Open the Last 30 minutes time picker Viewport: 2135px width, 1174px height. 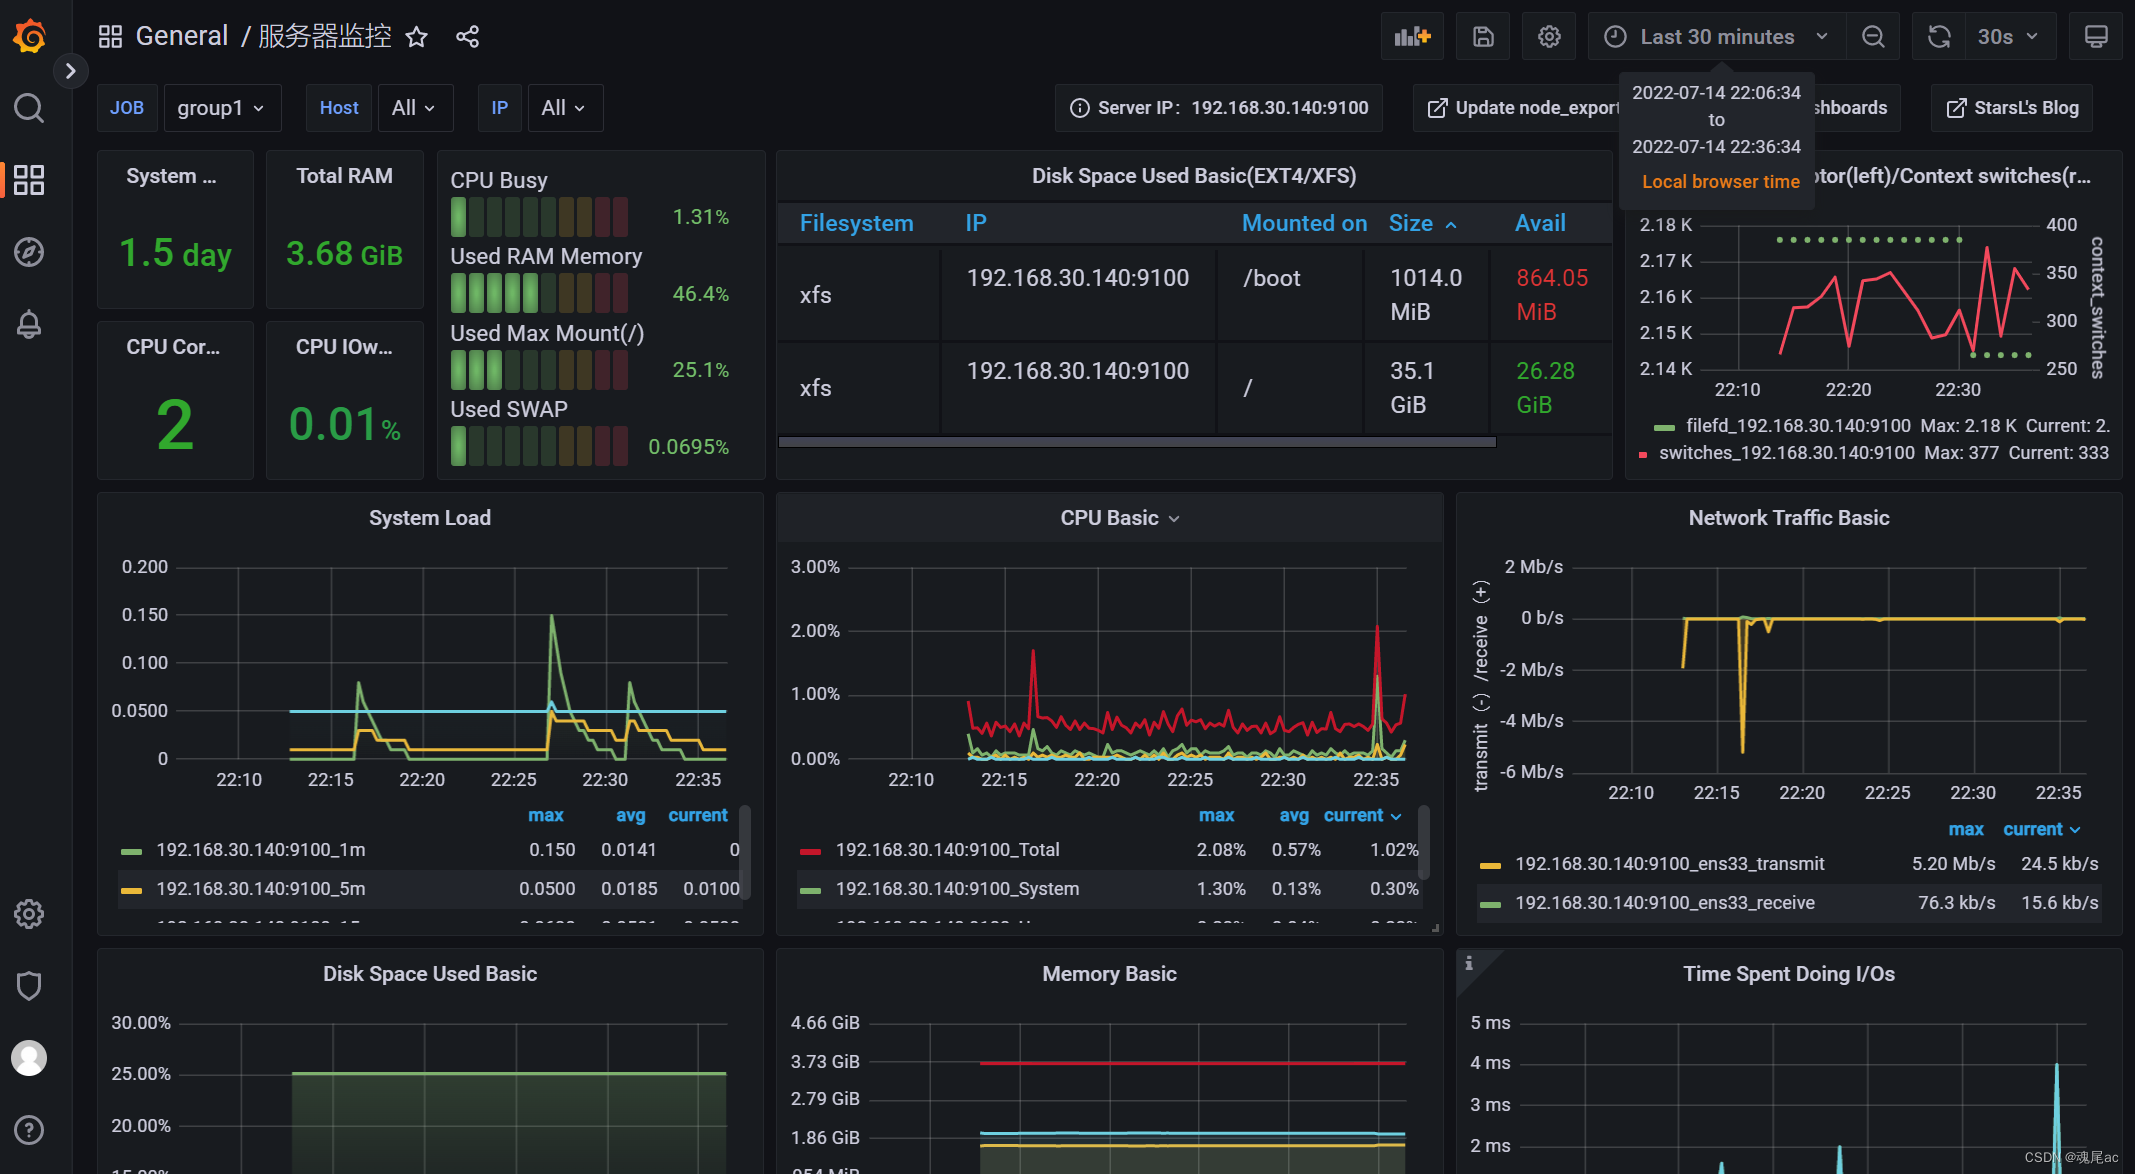point(1716,37)
